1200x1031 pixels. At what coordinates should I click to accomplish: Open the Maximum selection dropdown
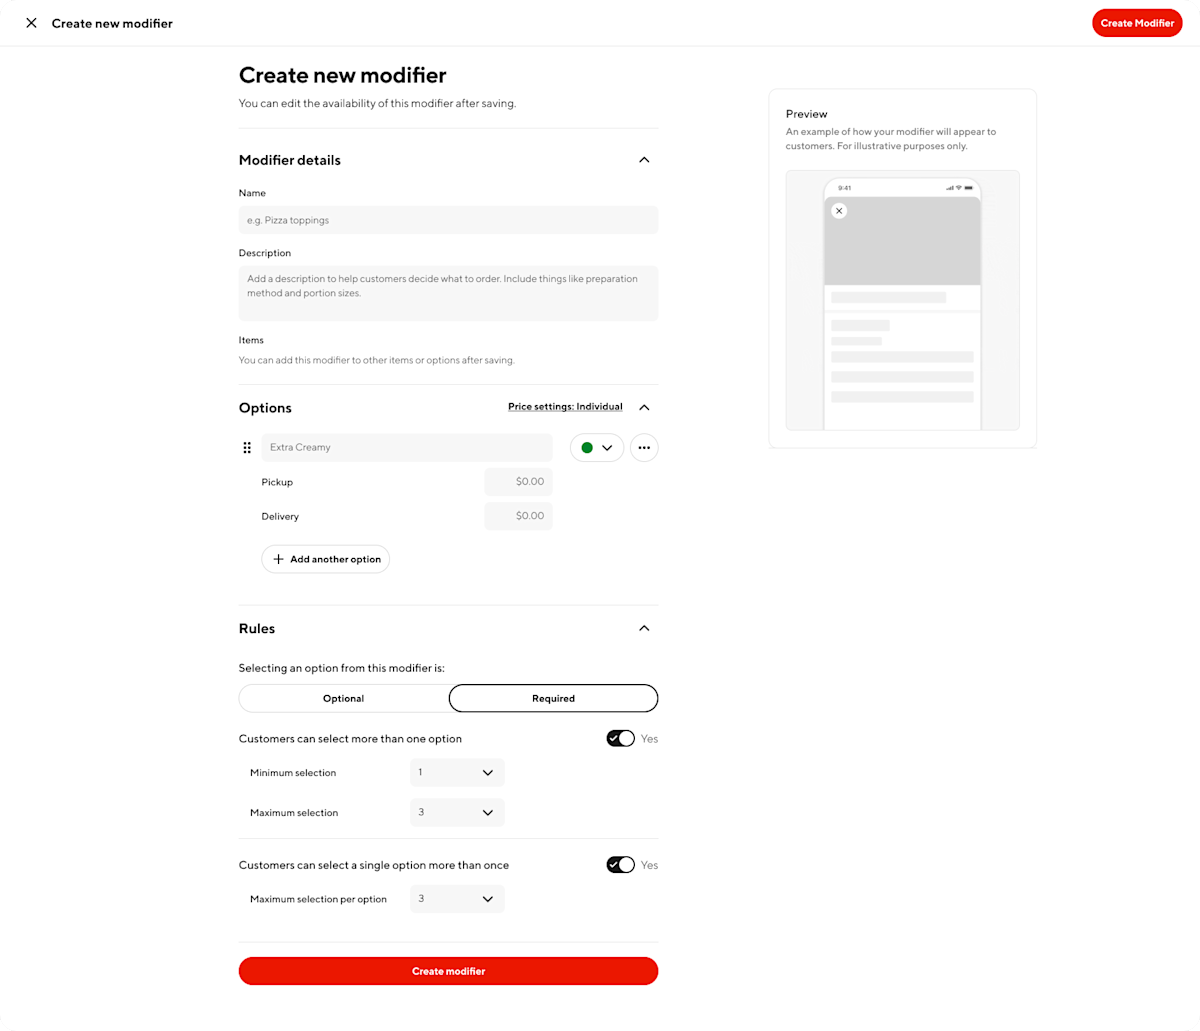(457, 812)
